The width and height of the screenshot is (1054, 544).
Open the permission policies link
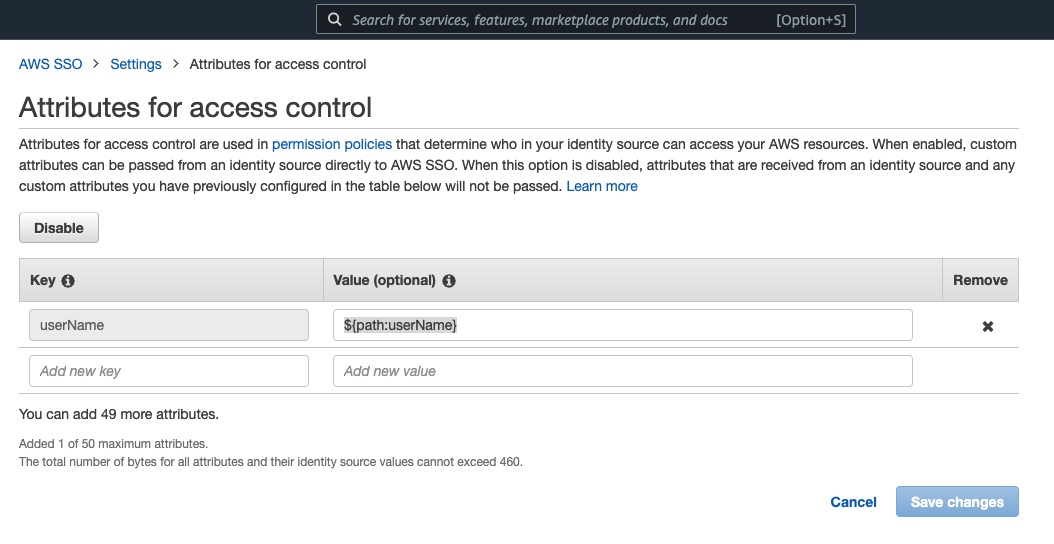332,144
